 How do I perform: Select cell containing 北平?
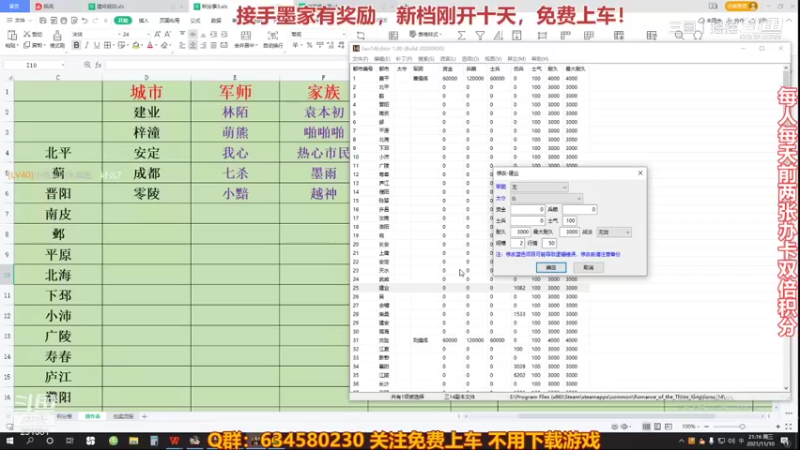pyautogui.click(x=58, y=153)
